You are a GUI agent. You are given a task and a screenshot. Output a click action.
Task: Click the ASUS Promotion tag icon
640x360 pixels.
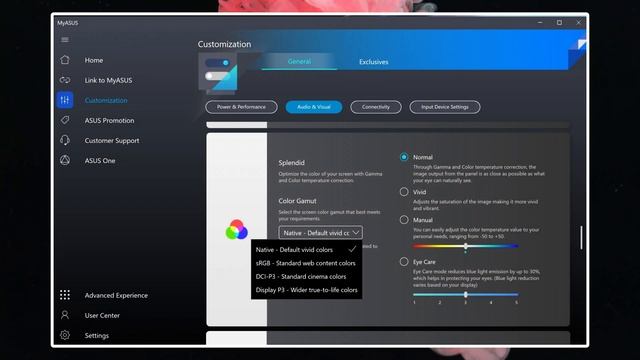coord(65,120)
